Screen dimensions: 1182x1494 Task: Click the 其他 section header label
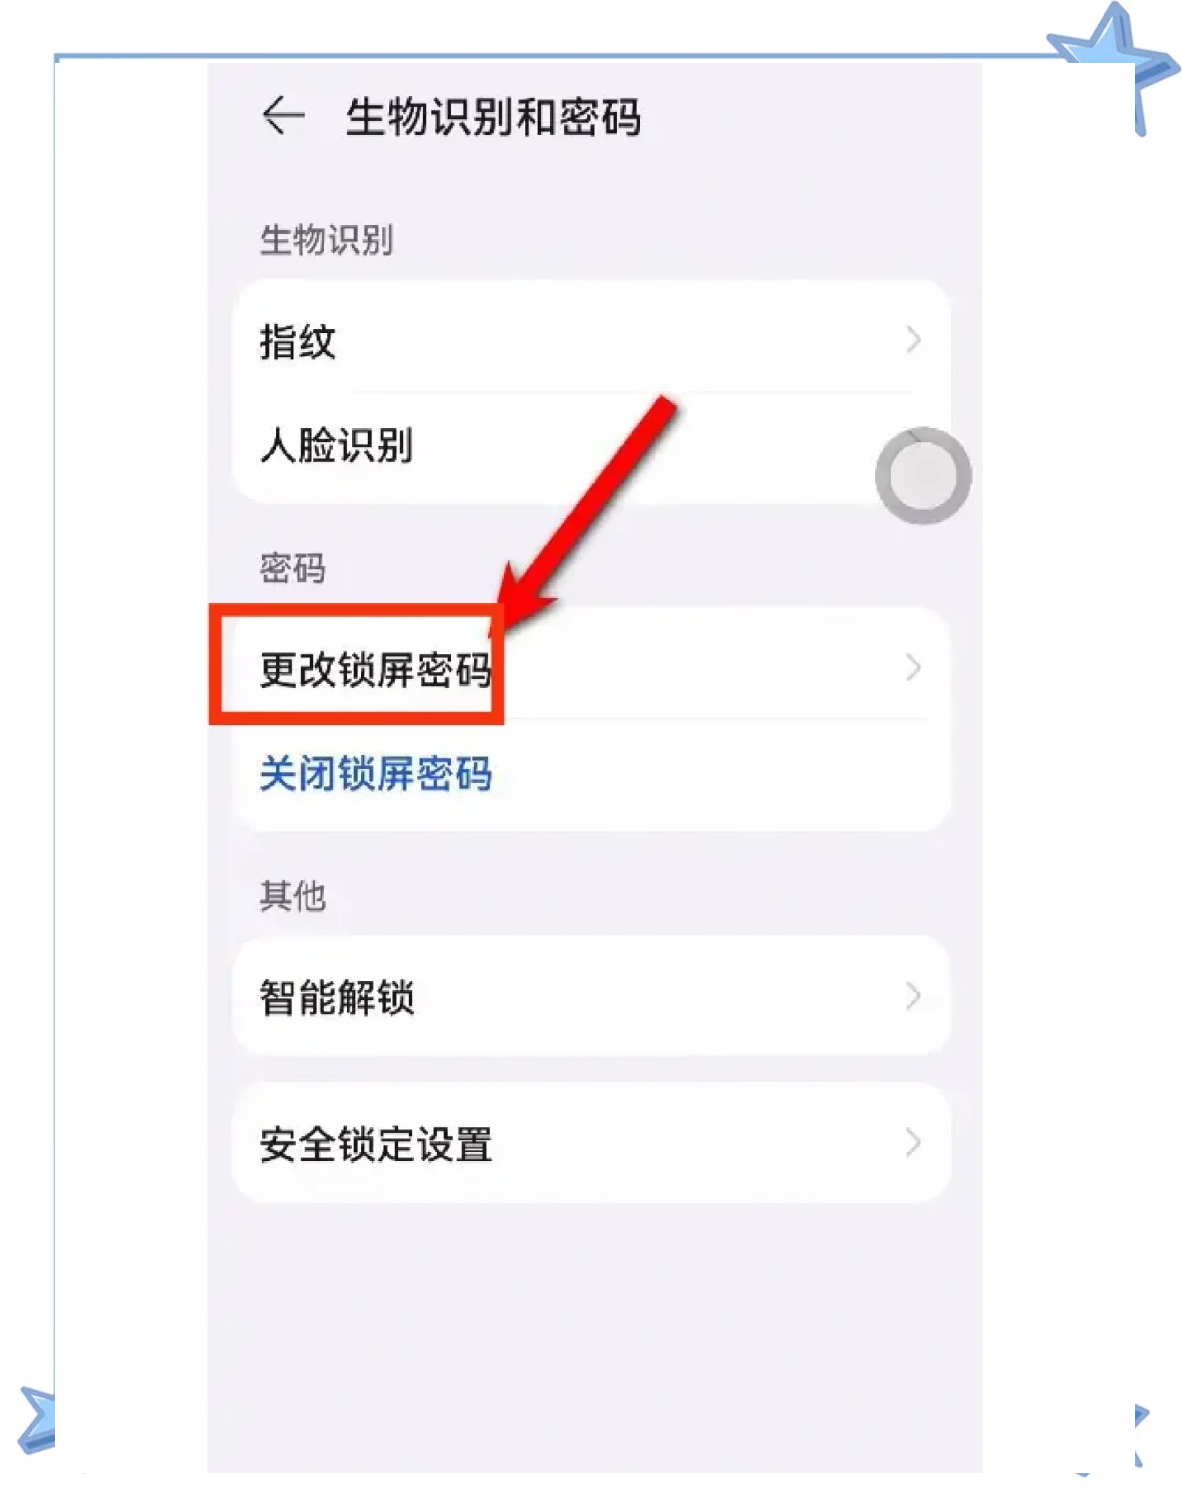(292, 895)
